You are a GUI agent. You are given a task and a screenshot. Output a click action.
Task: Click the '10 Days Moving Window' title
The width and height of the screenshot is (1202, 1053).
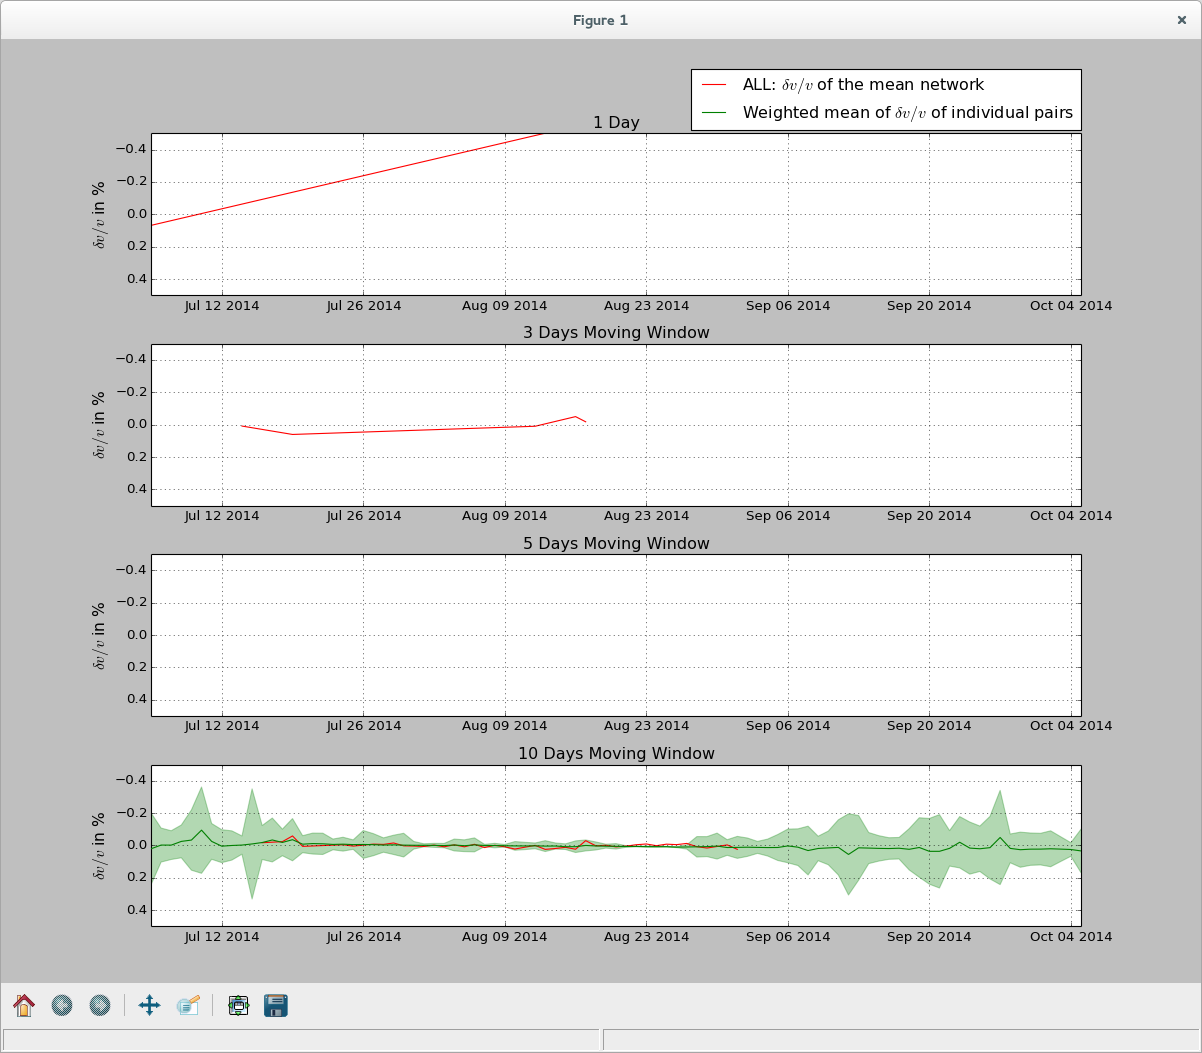click(616, 754)
